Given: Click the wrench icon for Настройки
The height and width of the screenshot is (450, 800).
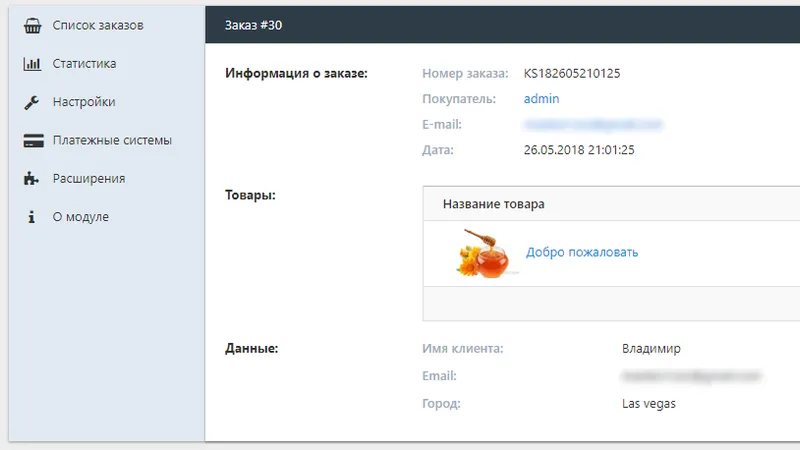Looking at the screenshot, I should click(32, 102).
